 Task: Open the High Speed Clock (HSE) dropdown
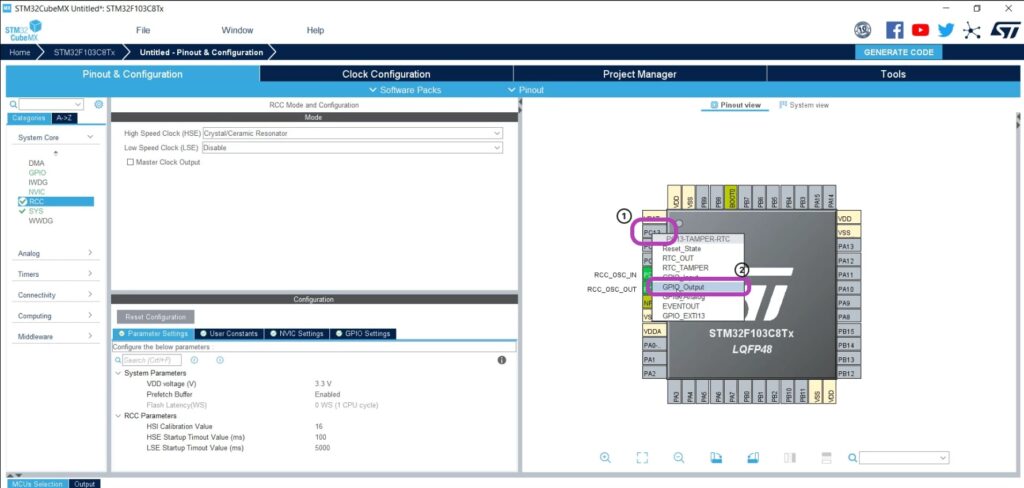352,133
